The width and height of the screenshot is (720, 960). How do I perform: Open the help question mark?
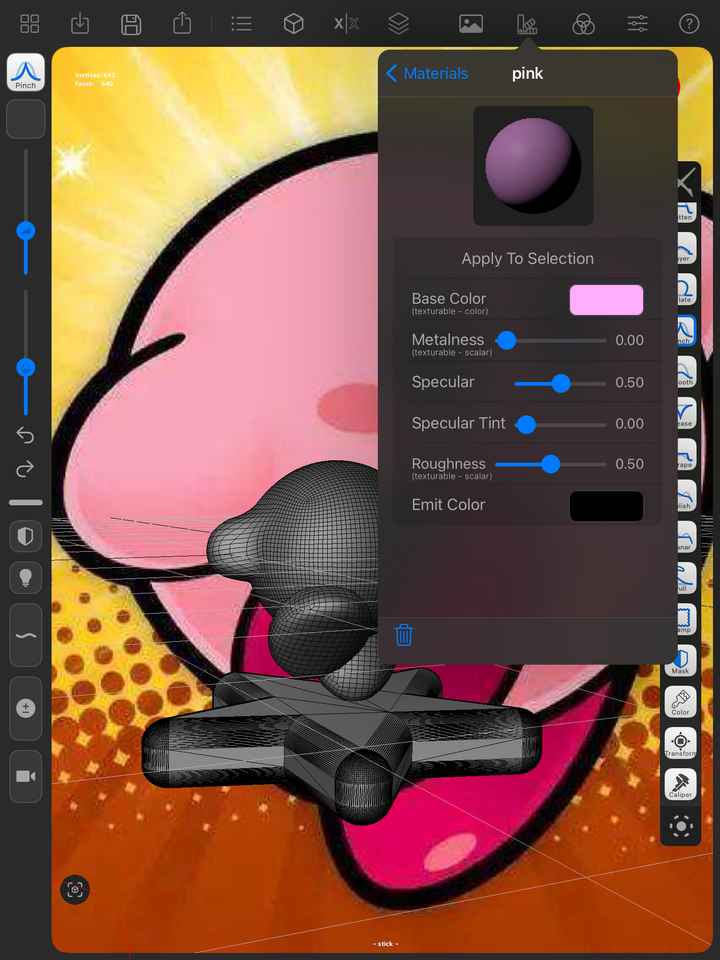[689, 24]
